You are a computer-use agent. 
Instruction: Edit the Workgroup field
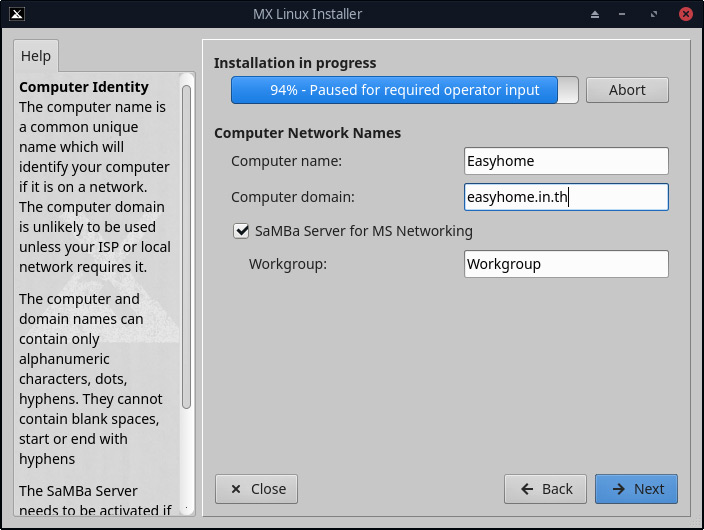(566, 264)
